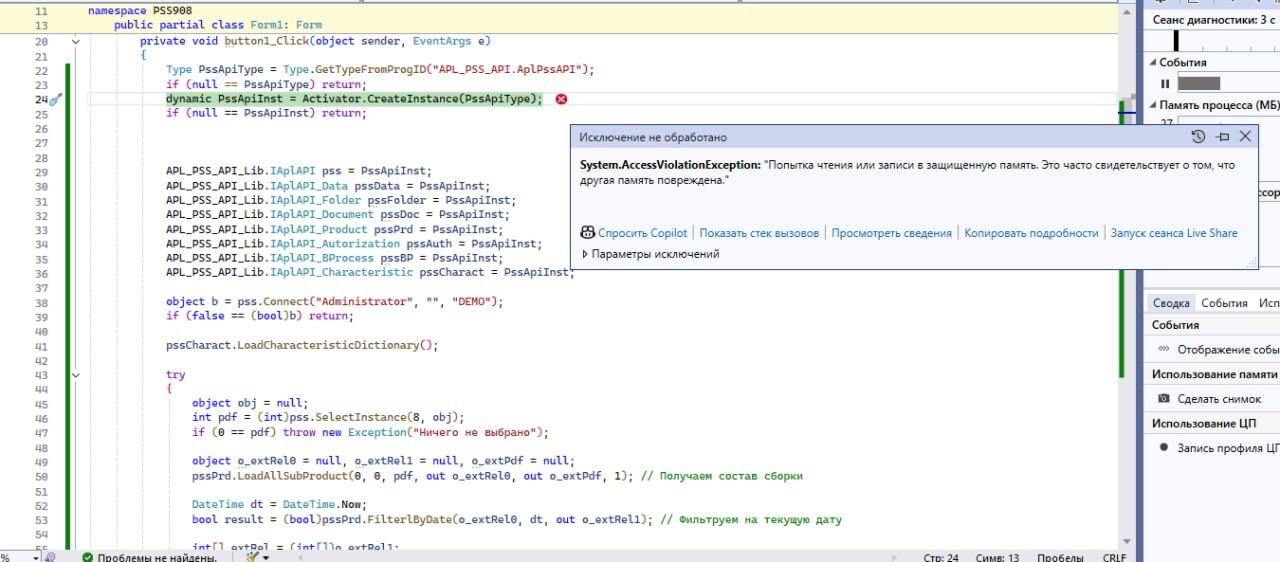The height and width of the screenshot is (562, 1280).
Task: Collapse the try block at line 43
Action: tap(75, 375)
